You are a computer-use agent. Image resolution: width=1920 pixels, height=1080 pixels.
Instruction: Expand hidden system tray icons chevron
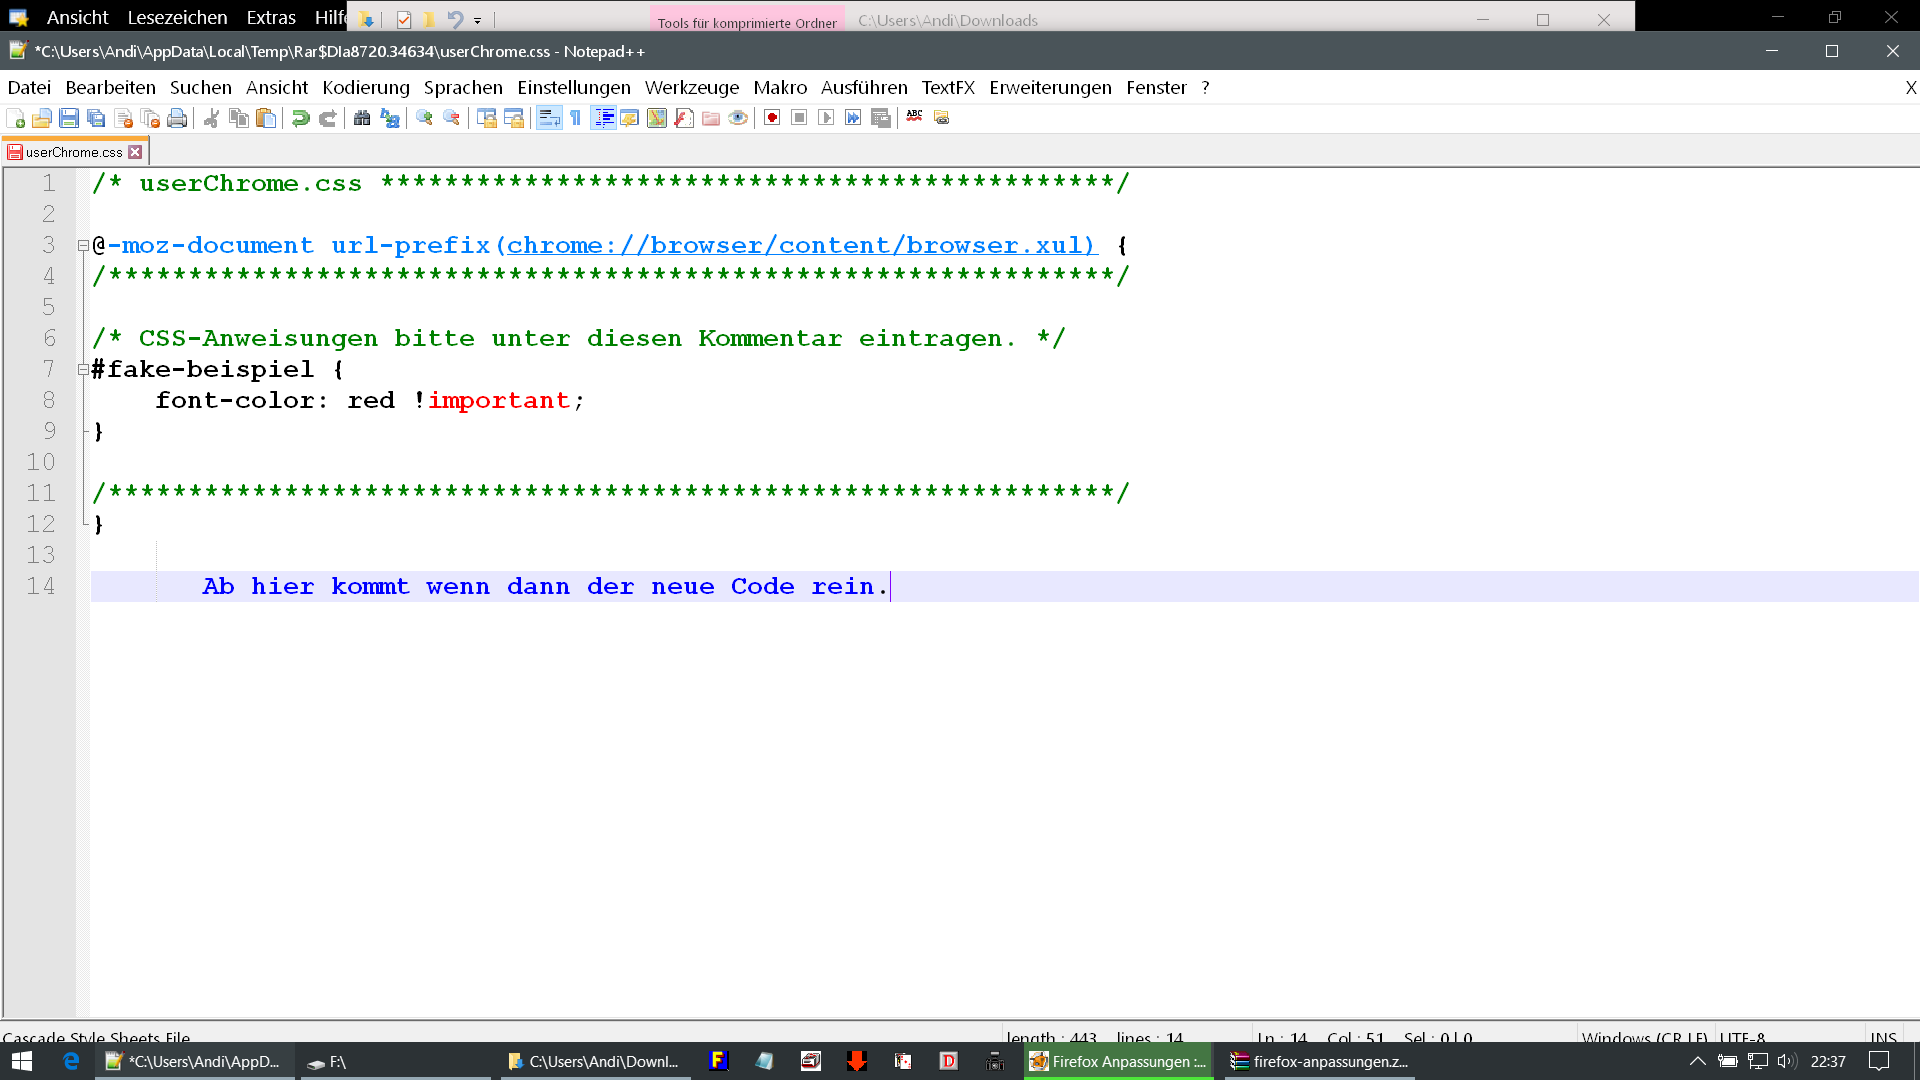[x=1697, y=1061]
